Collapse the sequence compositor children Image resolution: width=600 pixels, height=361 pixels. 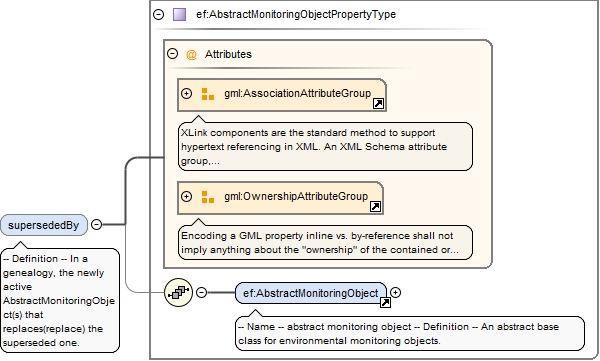pyautogui.click(x=201, y=292)
